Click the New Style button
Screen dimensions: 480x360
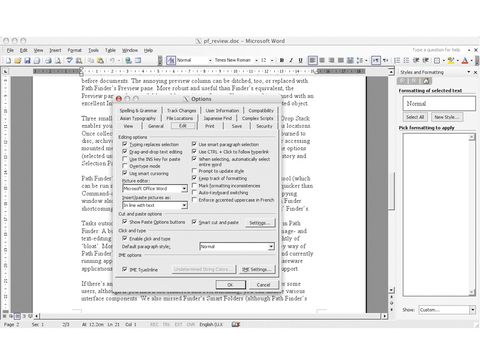pos(447,117)
